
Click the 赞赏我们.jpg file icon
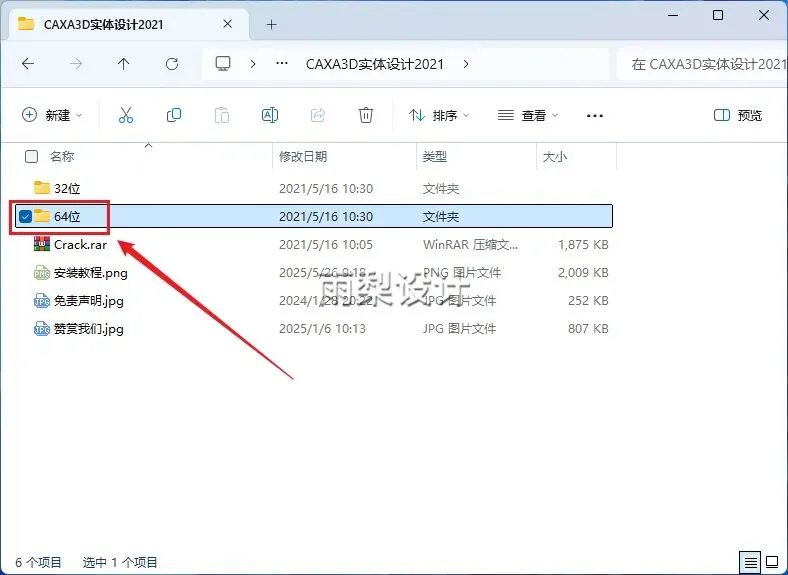[x=42, y=329]
